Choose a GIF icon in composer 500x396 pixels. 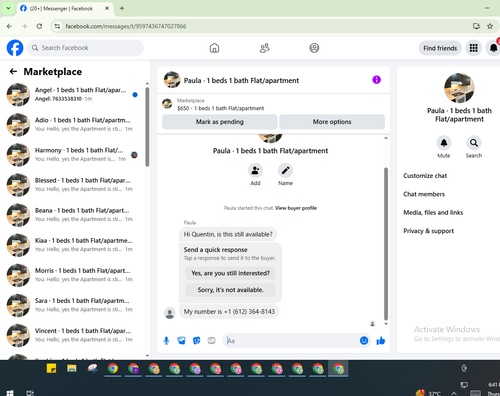(x=211, y=341)
